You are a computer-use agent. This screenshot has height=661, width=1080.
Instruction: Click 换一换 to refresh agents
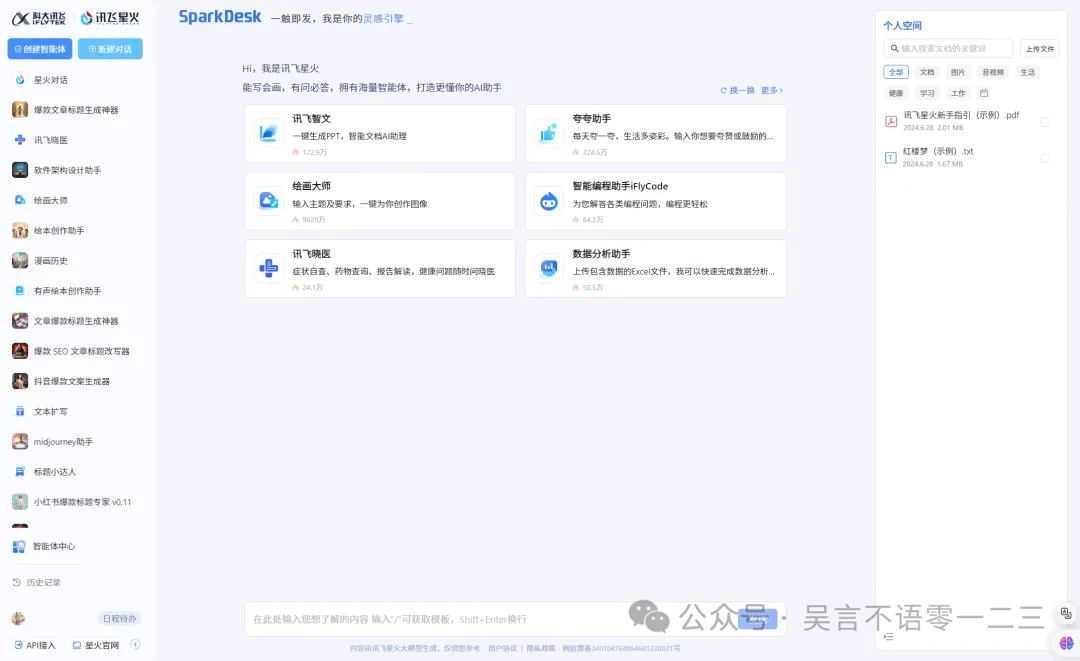point(737,90)
